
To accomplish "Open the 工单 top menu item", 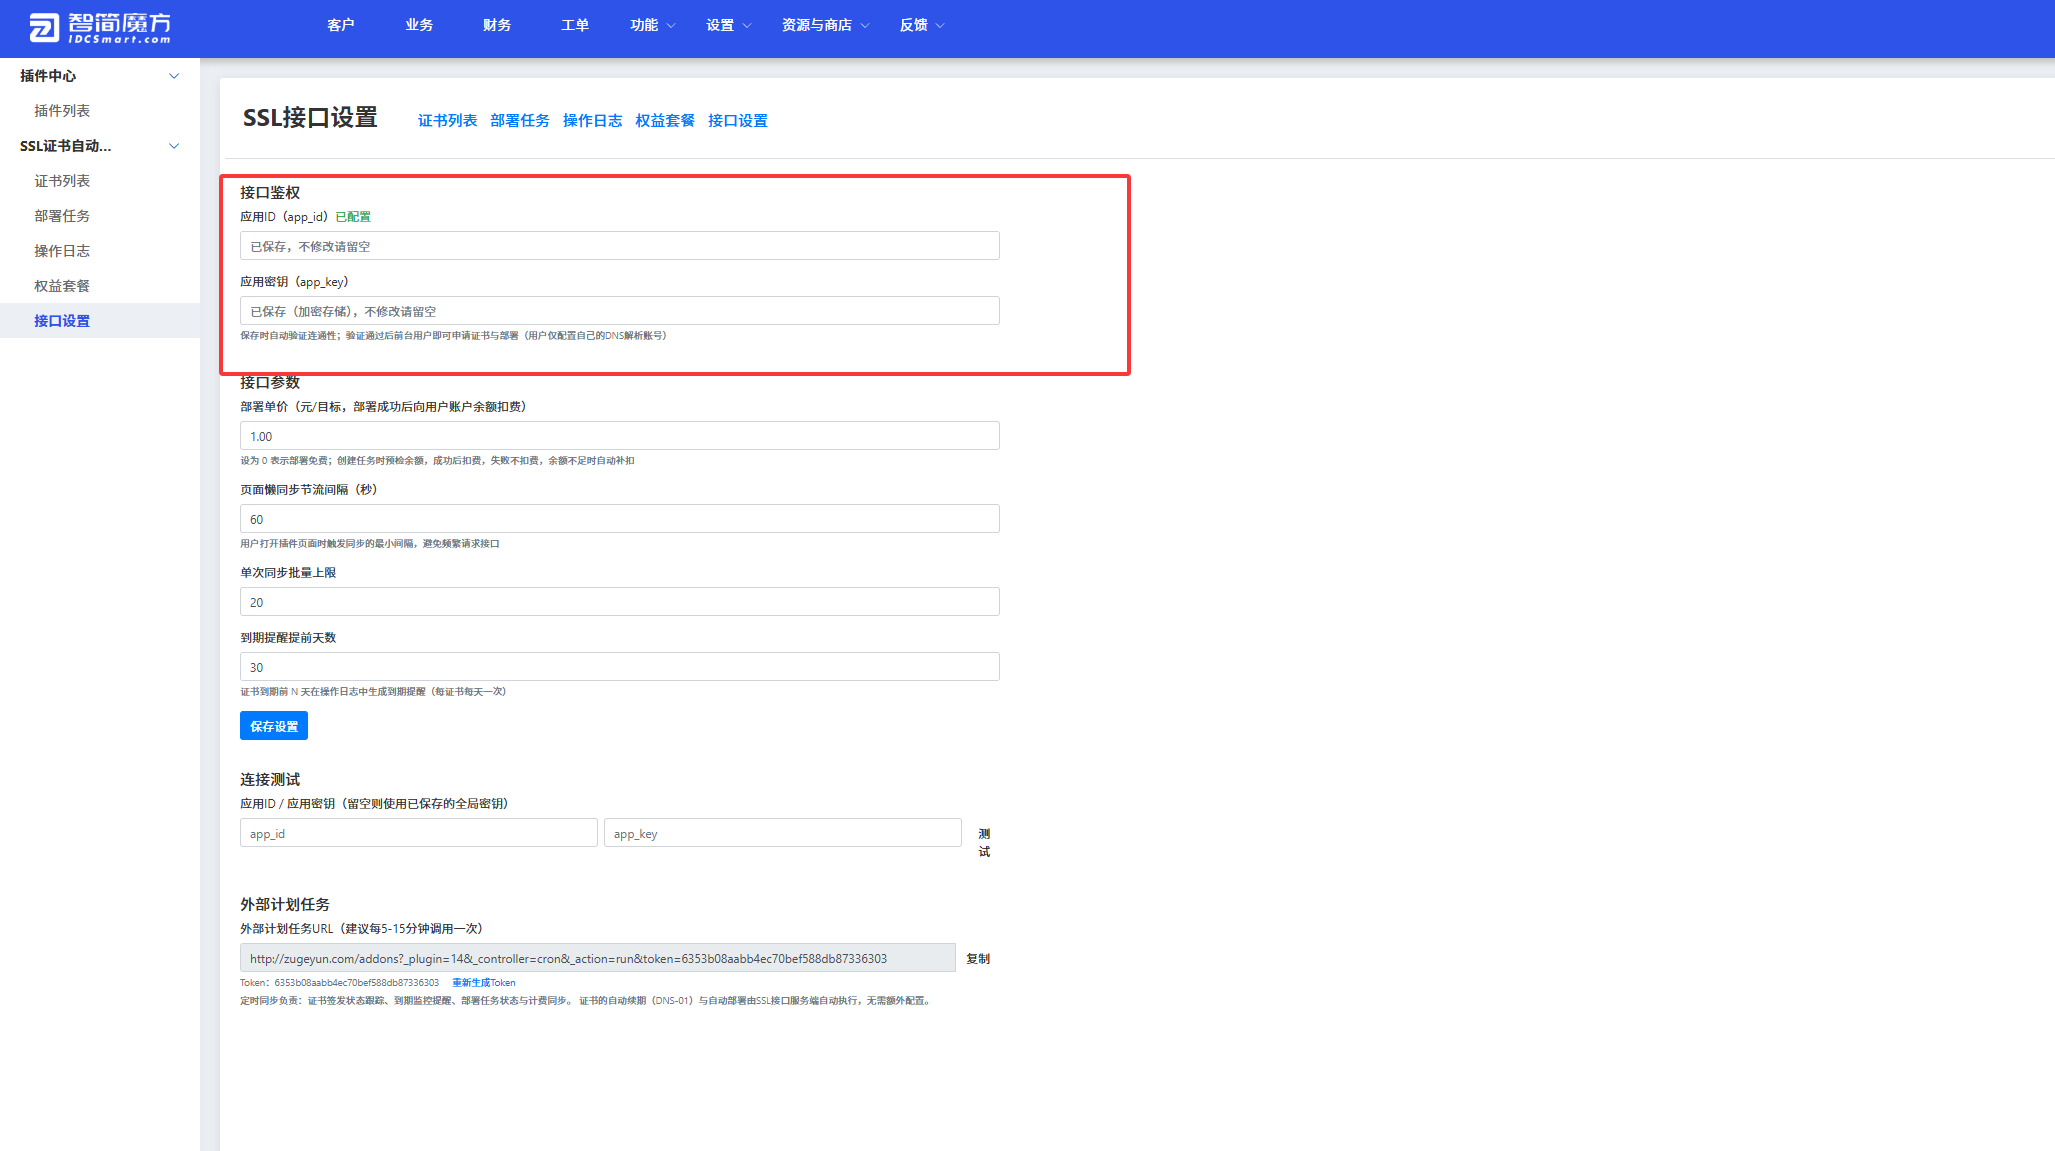I will tap(575, 25).
